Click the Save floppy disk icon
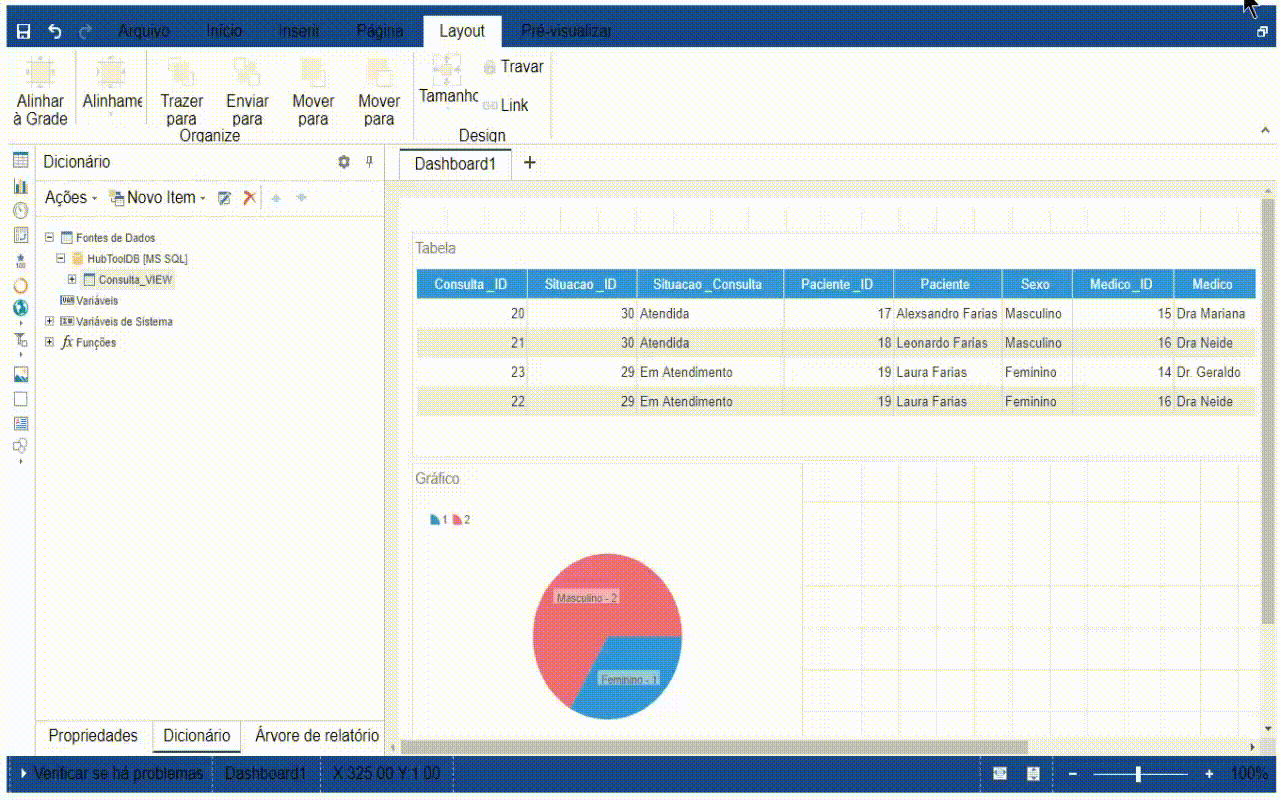 pos(24,31)
